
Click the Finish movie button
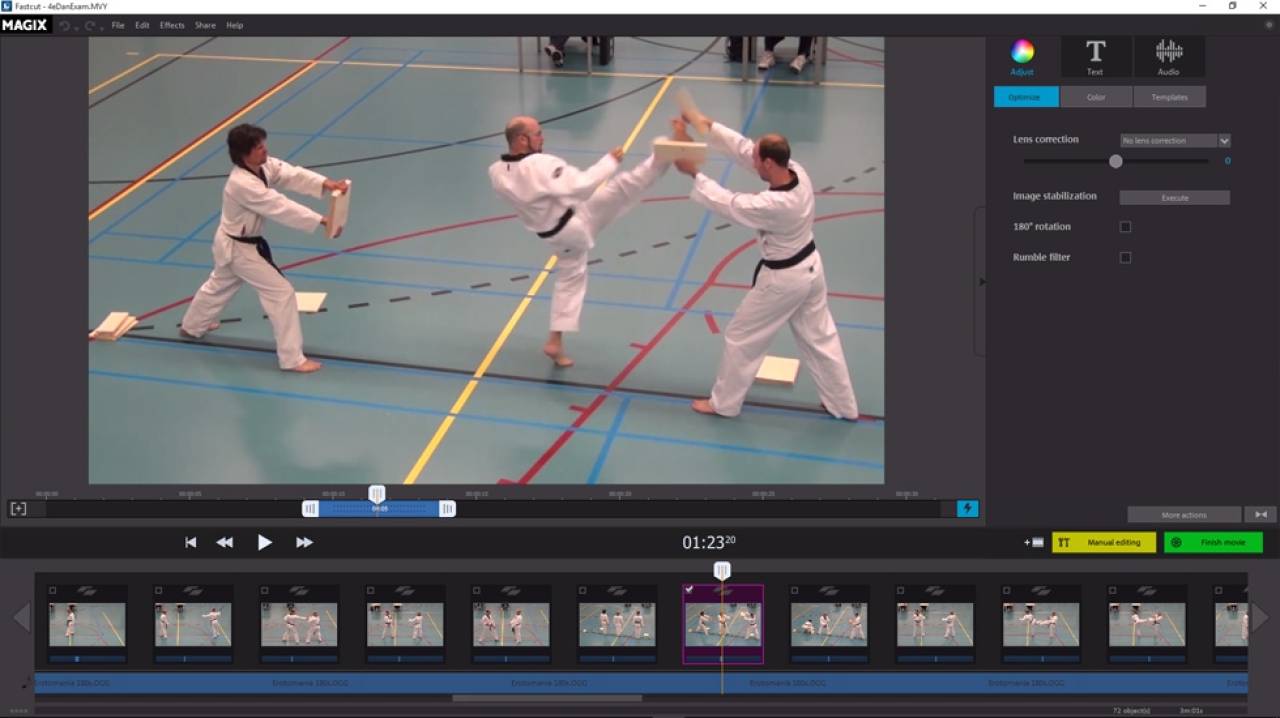[1212, 542]
